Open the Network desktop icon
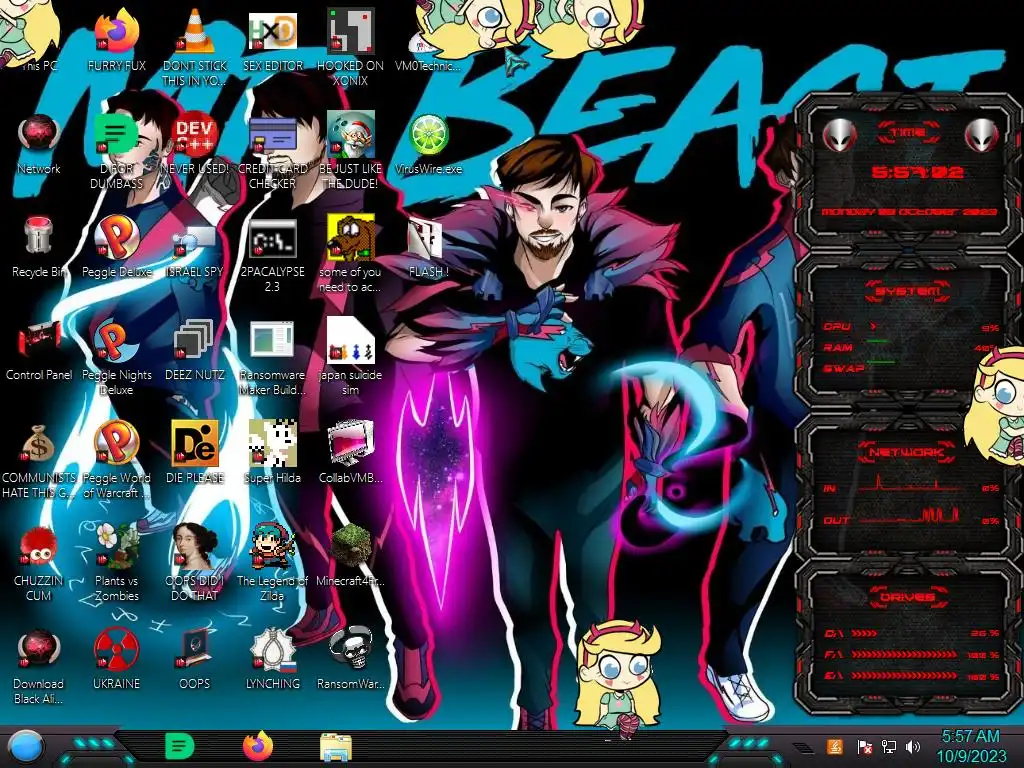Screen dimensions: 1024x768 [39, 136]
